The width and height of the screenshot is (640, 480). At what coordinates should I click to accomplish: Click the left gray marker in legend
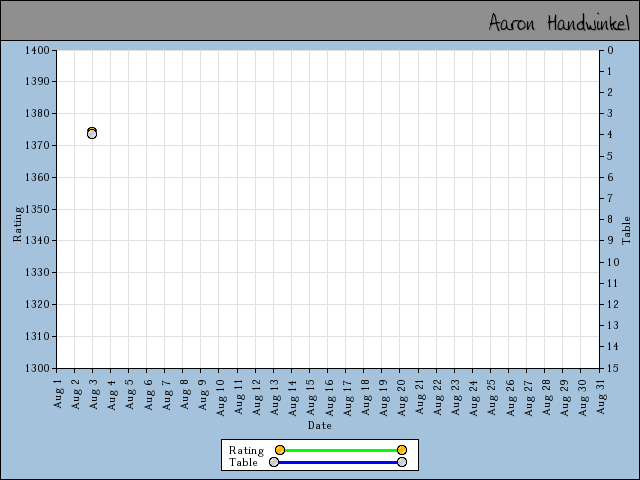click(274, 462)
